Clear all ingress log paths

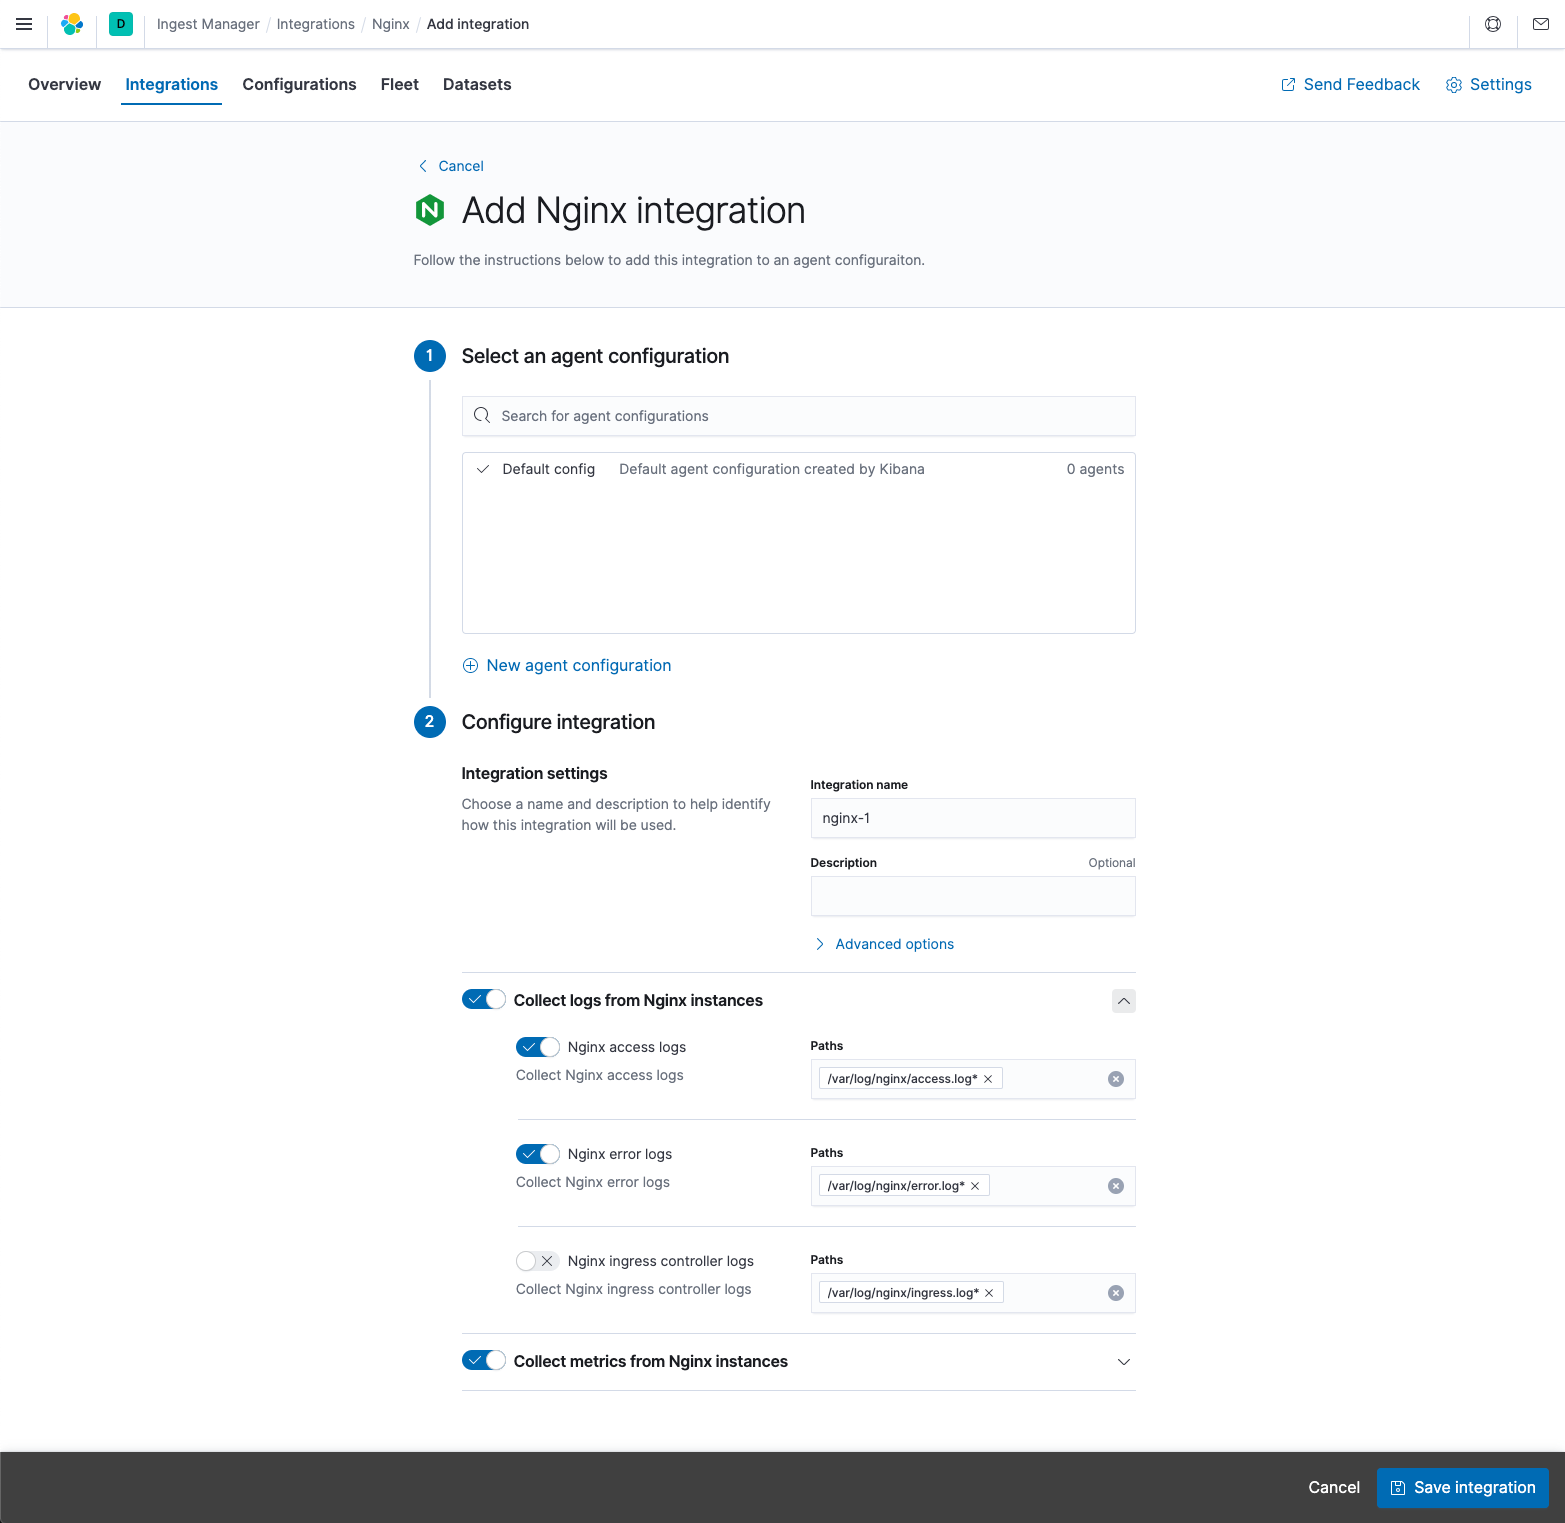click(x=1116, y=1293)
